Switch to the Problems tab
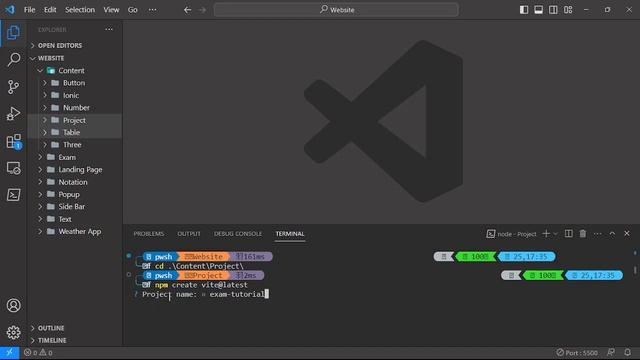This screenshot has height=360, width=640. coord(149,234)
